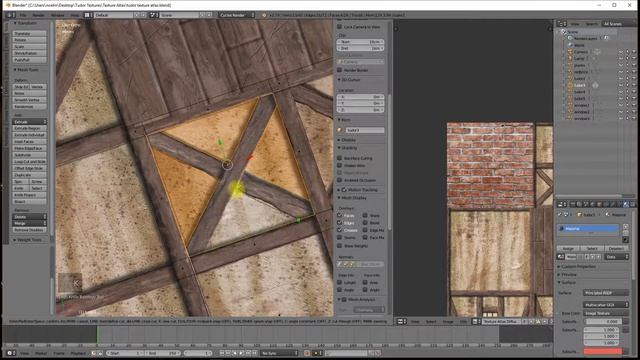
Task: Enable Show Weights checkbox
Action: (339, 246)
